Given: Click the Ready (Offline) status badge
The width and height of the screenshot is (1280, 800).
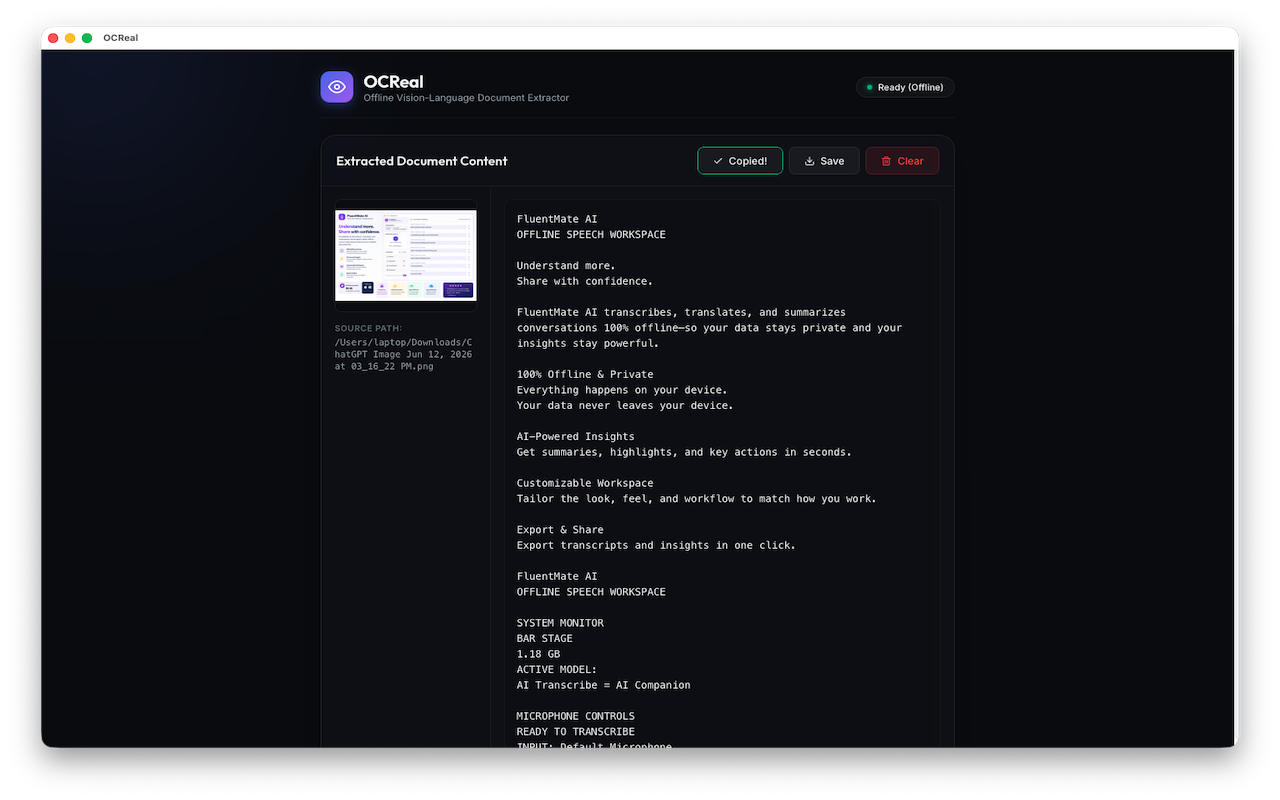Looking at the screenshot, I should pyautogui.click(x=905, y=87).
